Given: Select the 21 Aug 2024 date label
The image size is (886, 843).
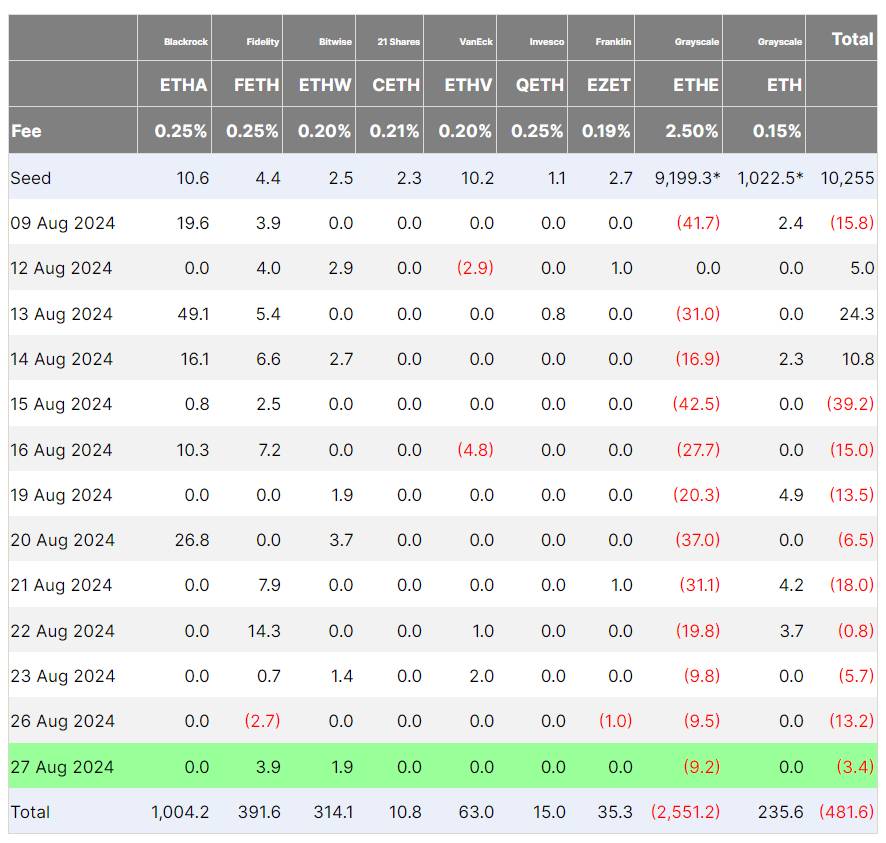Looking at the screenshot, I should coord(61,585).
